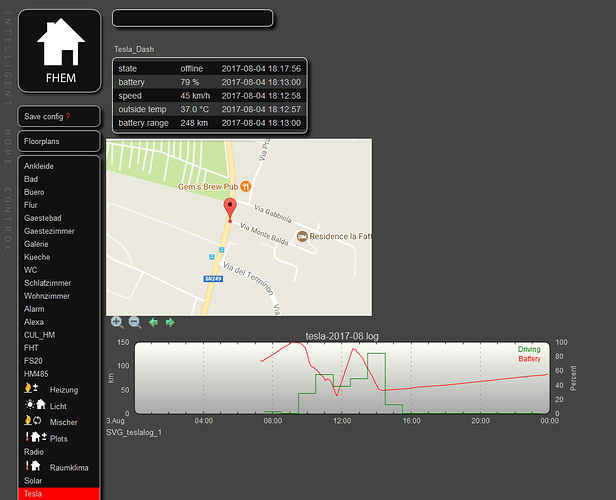
Task: Open the FHT room
Action: click(x=31, y=348)
